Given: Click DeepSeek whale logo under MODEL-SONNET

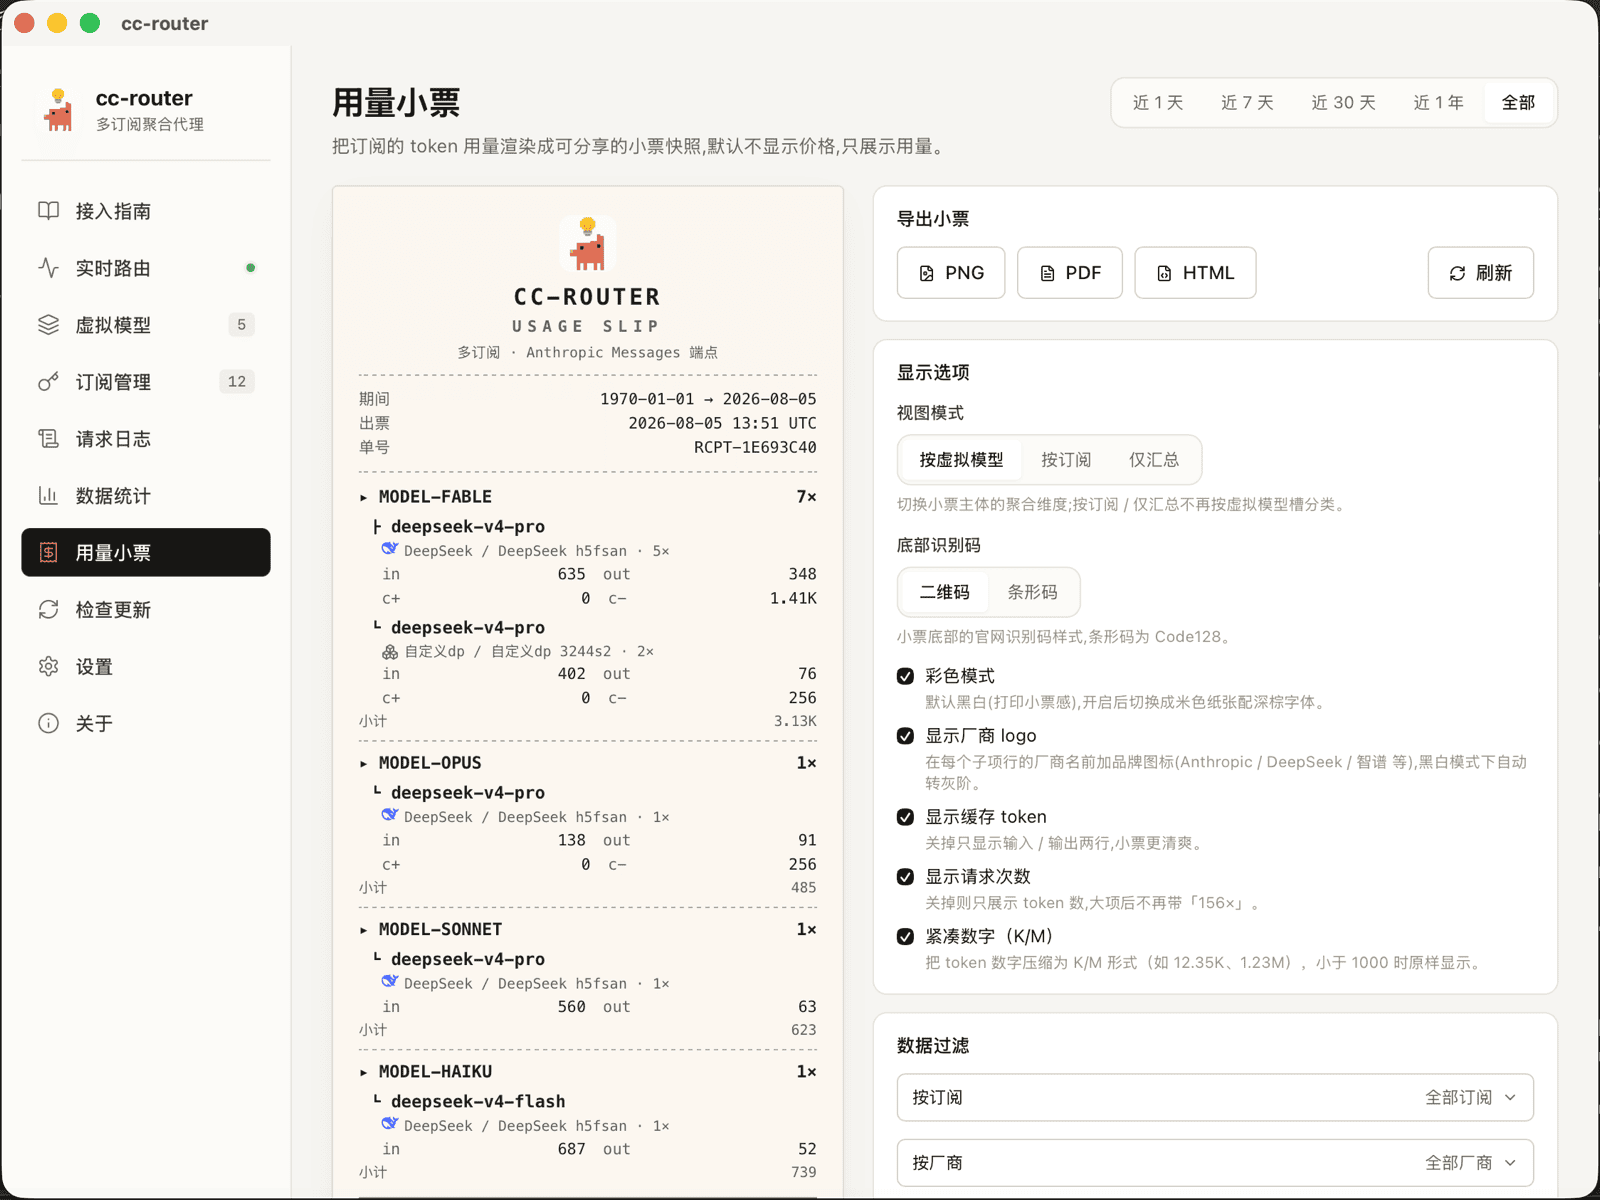Looking at the screenshot, I should coord(390,982).
